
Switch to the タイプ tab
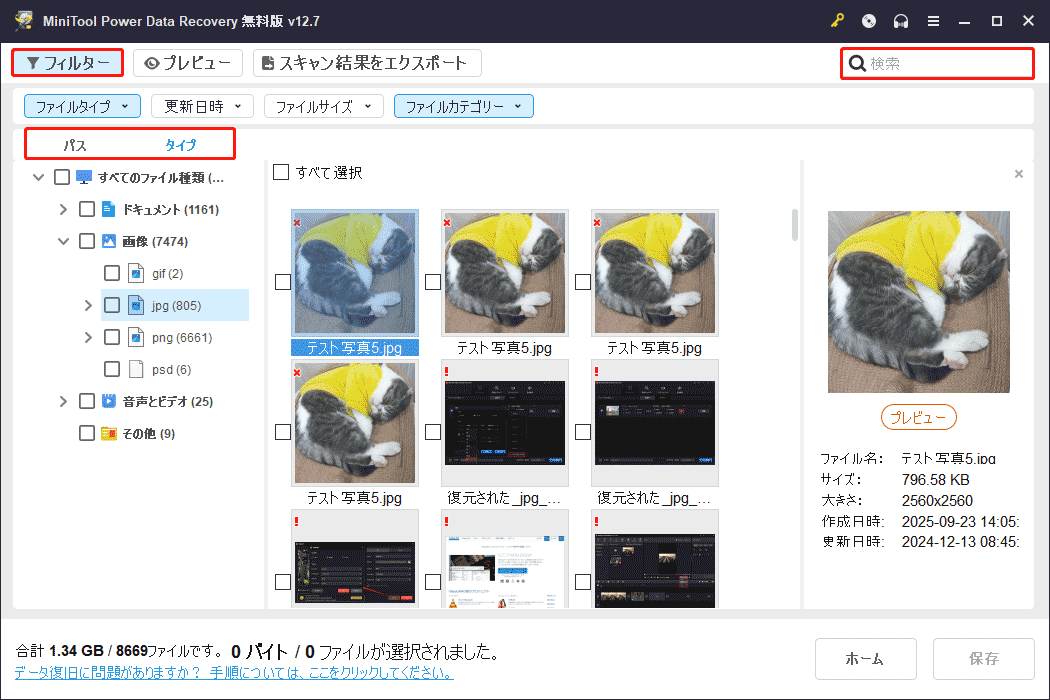(x=180, y=144)
